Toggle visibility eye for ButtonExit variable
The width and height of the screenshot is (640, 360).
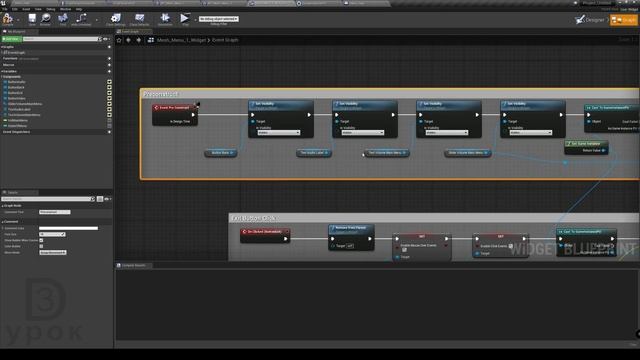pos(109,93)
